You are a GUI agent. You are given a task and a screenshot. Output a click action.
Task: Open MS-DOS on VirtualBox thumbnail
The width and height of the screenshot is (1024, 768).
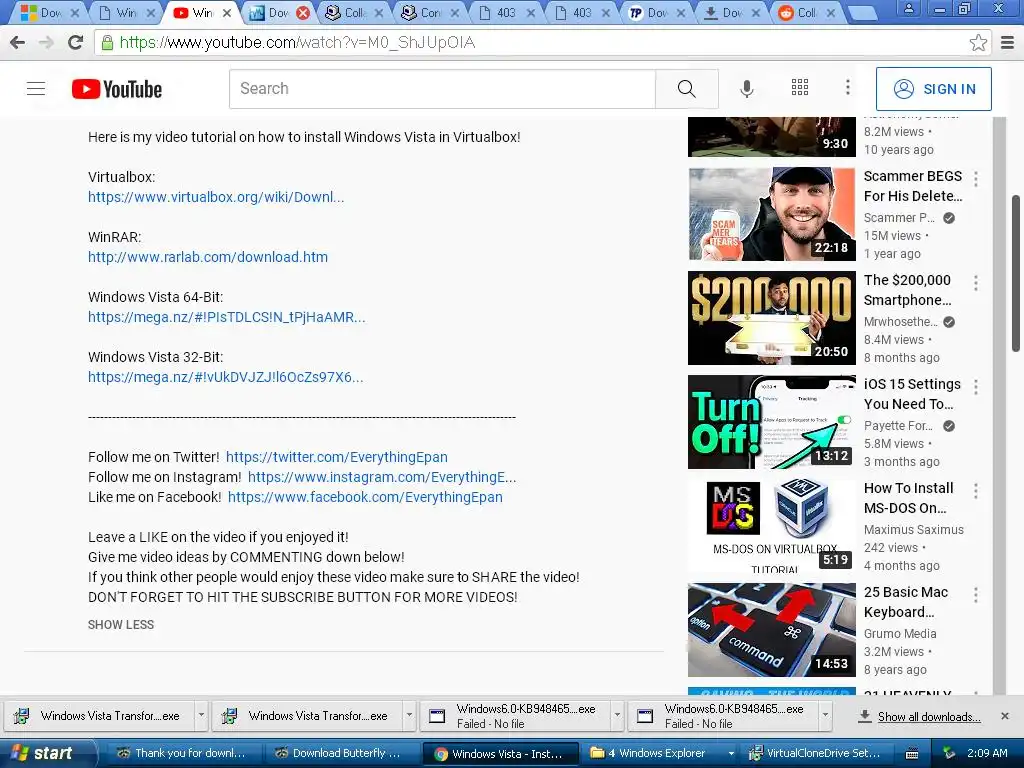pos(771,526)
